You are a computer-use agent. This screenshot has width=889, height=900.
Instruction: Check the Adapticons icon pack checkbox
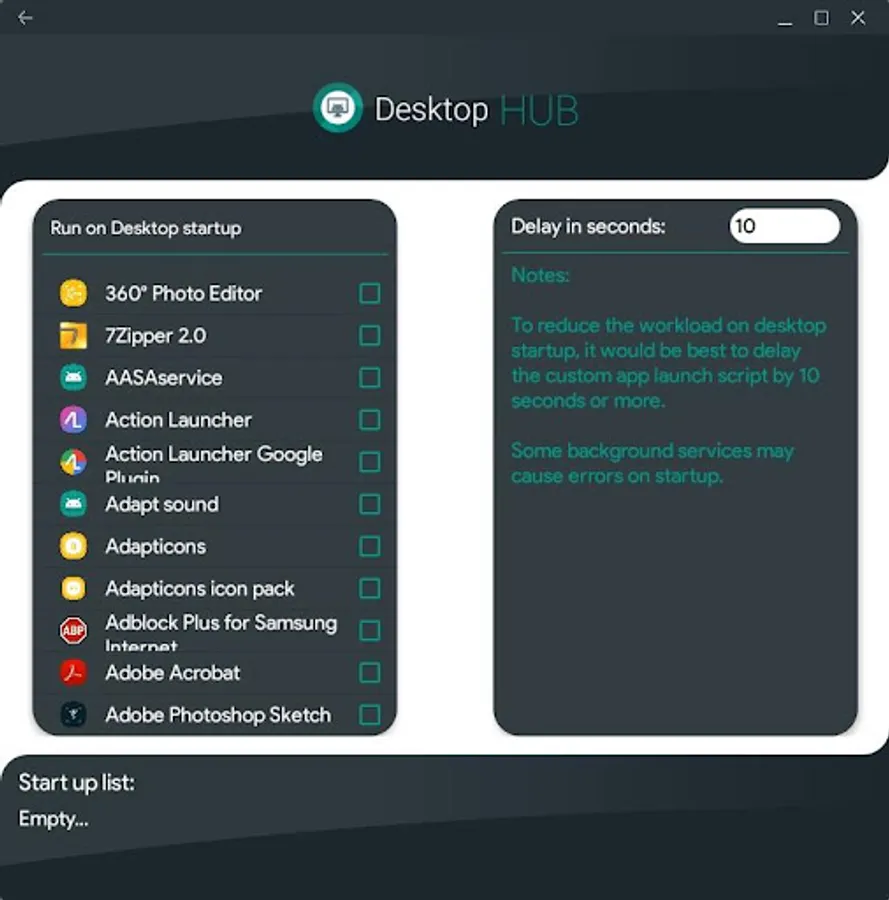(370, 588)
